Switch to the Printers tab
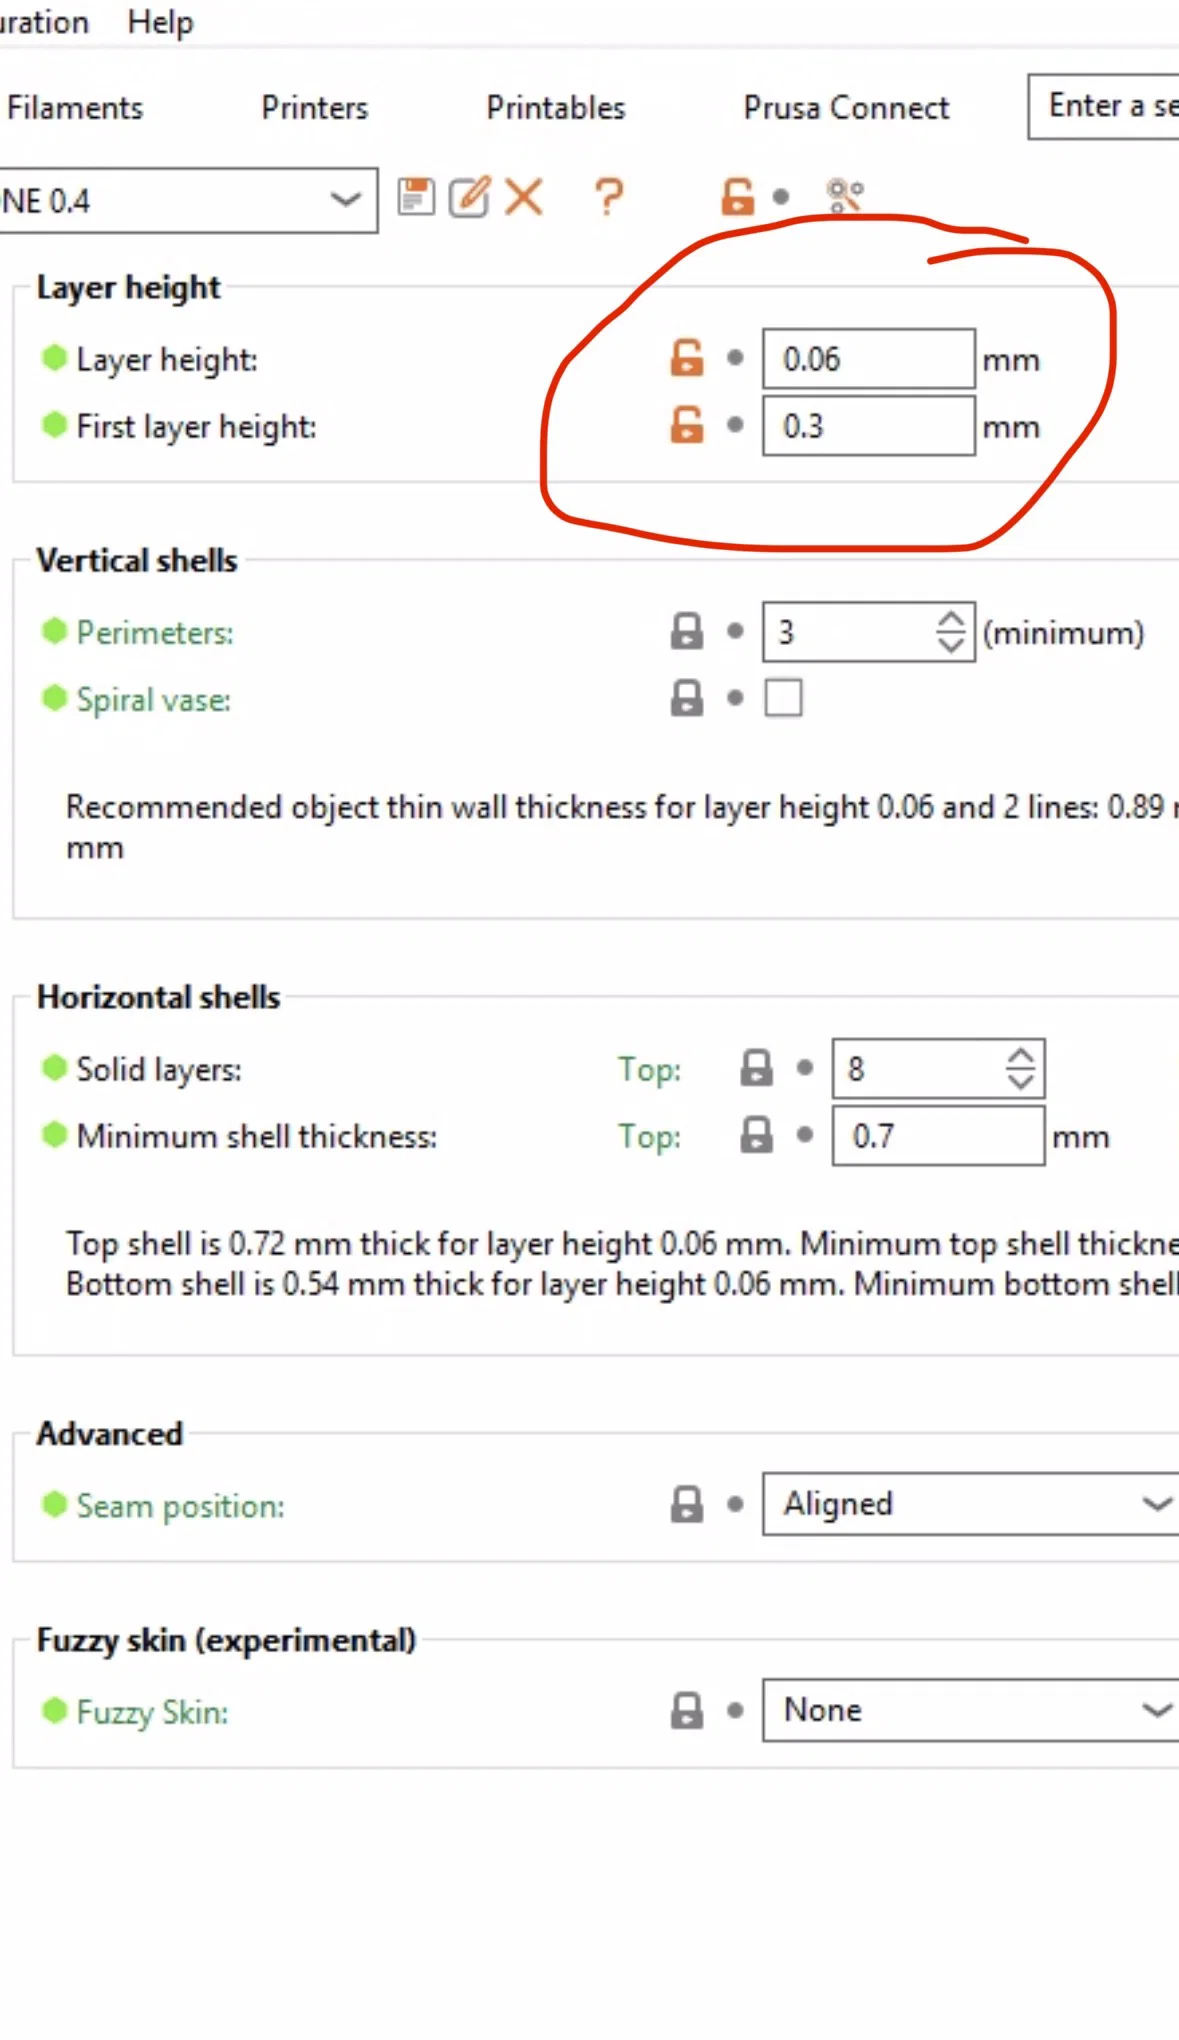This screenshot has width=1179, height=2040. click(x=315, y=108)
